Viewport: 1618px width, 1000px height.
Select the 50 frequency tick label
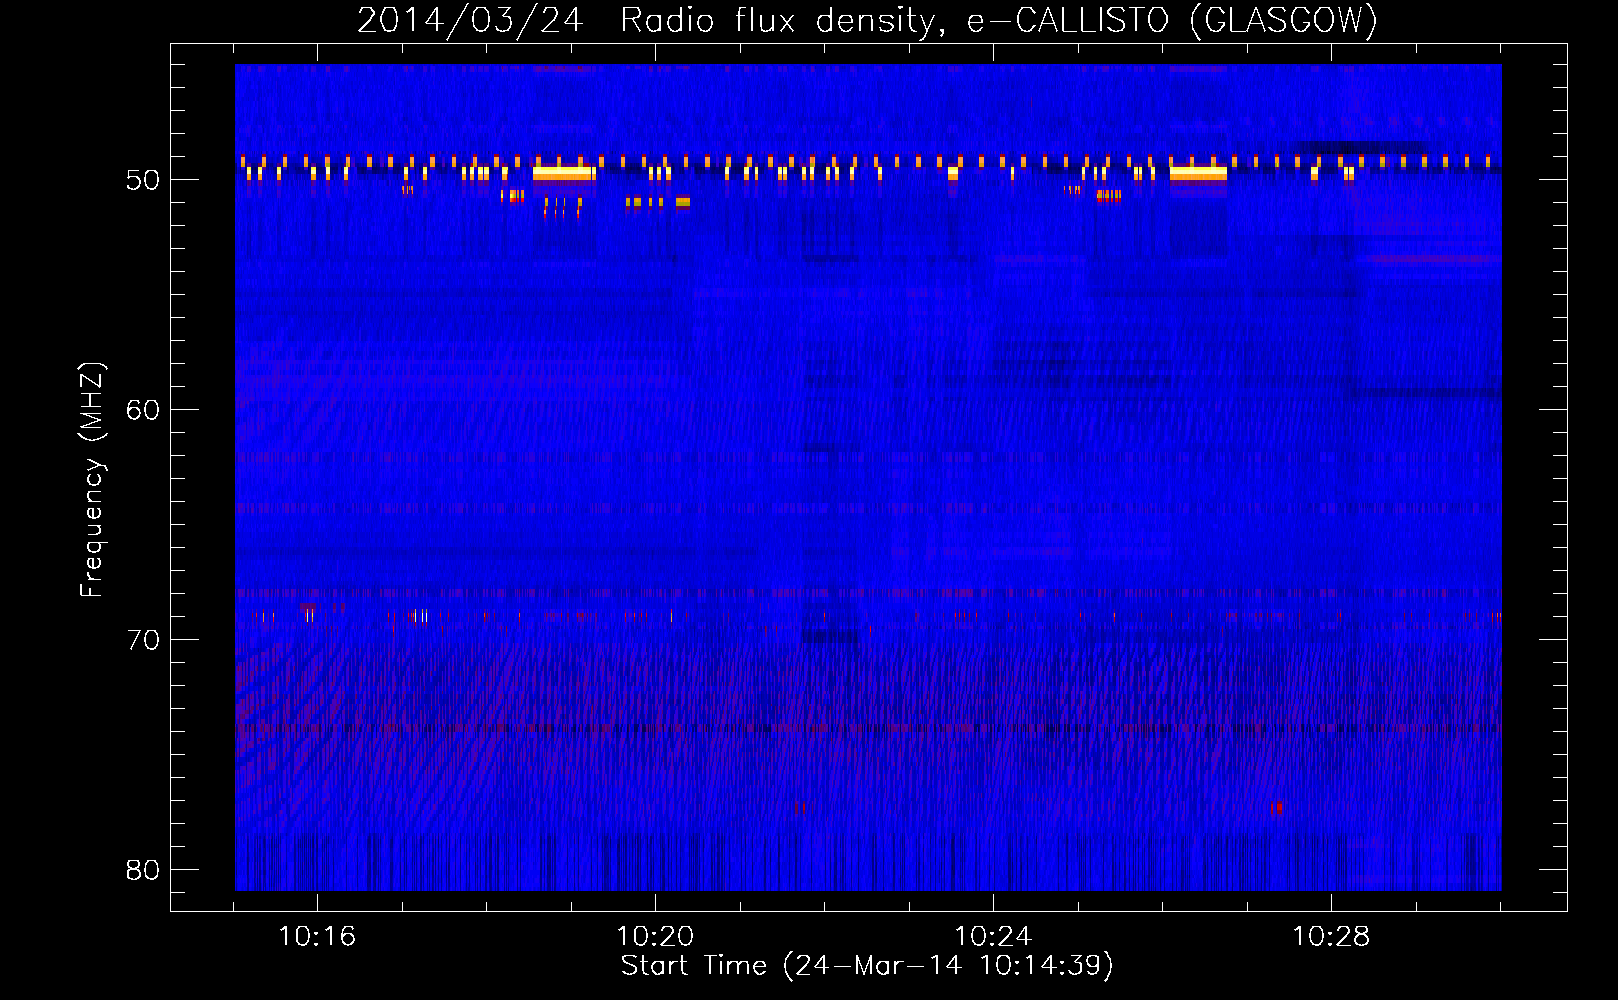pos(143,180)
